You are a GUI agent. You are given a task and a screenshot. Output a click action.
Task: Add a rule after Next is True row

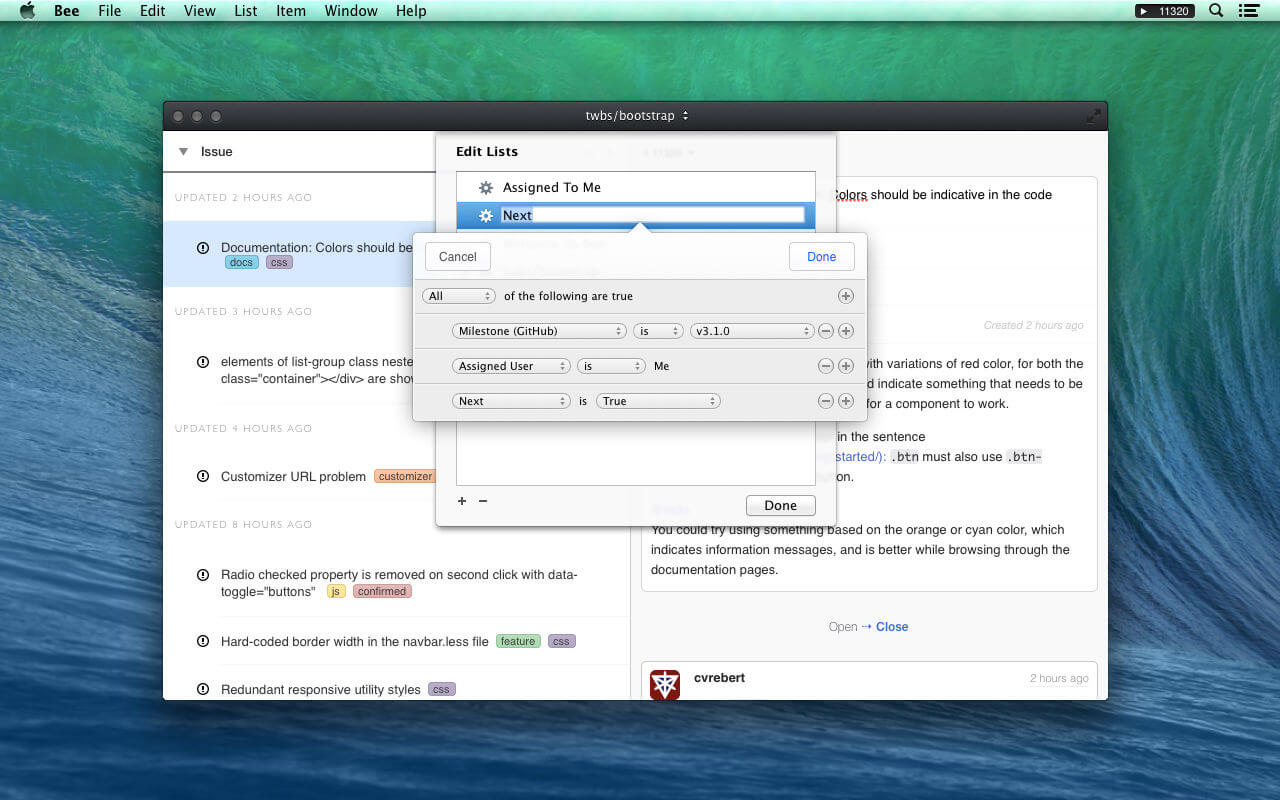[x=845, y=401]
